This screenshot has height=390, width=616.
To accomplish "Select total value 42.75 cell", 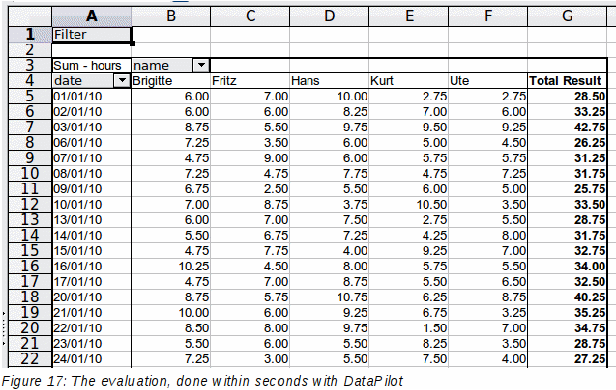I will point(567,127).
